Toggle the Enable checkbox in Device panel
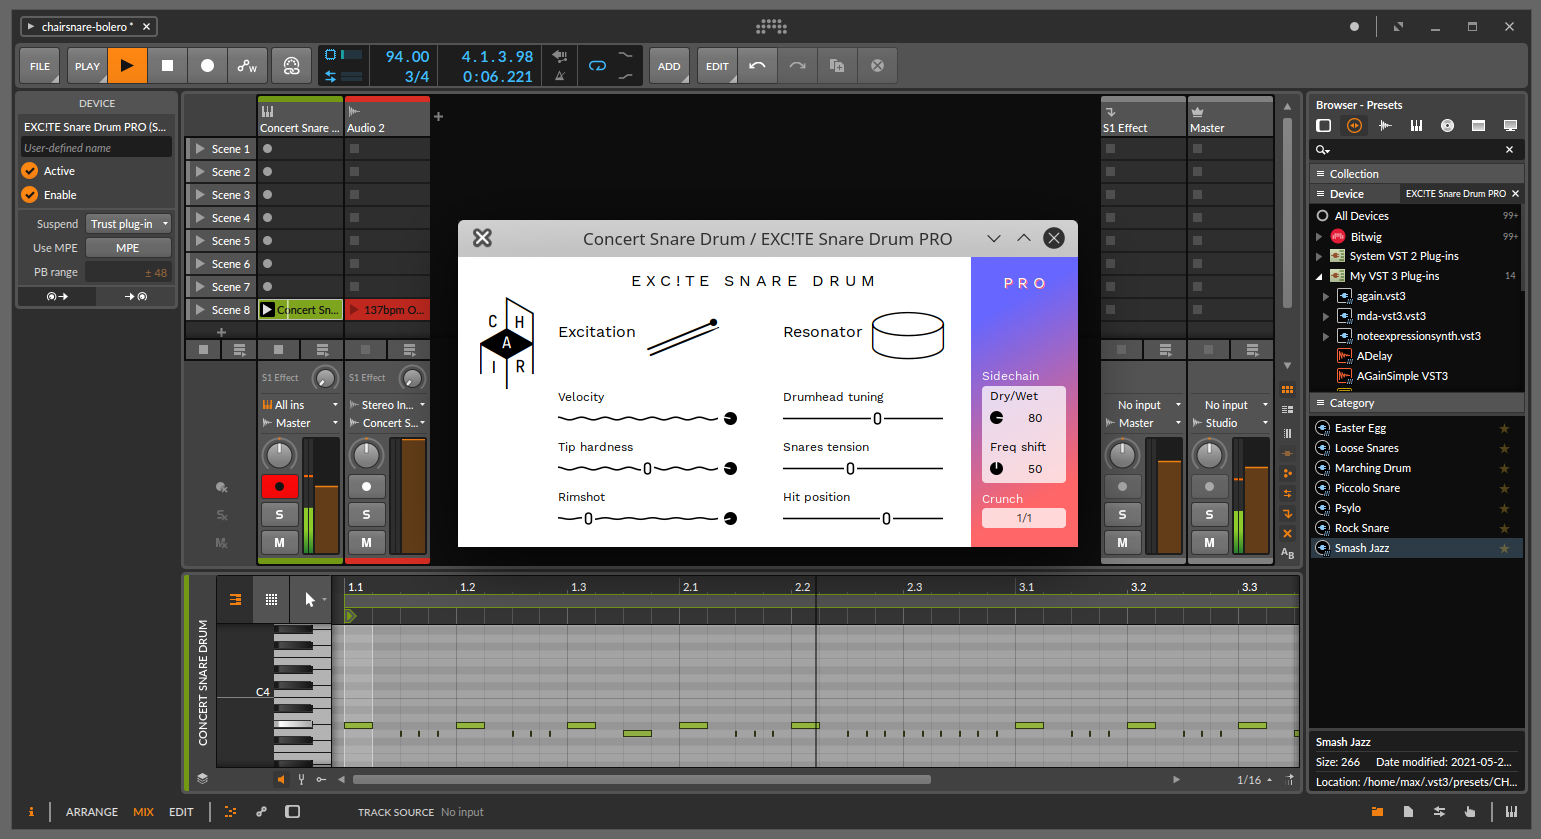1541x839 pixels. coord(30,195)
